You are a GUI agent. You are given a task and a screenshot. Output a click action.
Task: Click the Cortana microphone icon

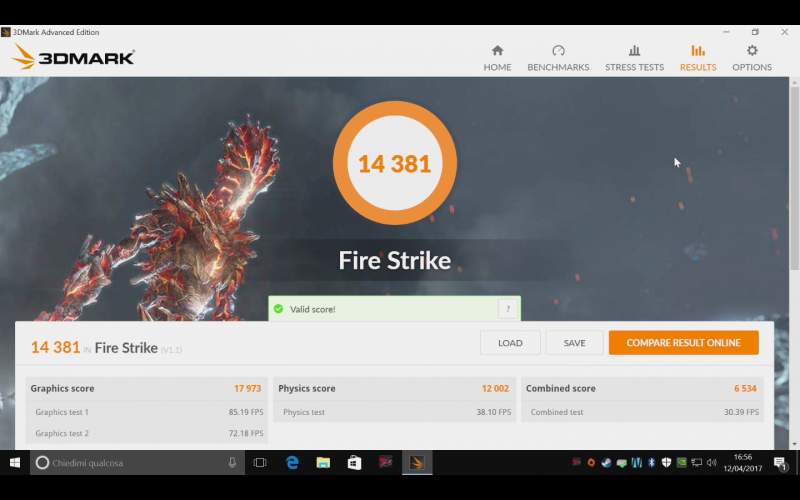pyautogui.click(x=232, y=463)
